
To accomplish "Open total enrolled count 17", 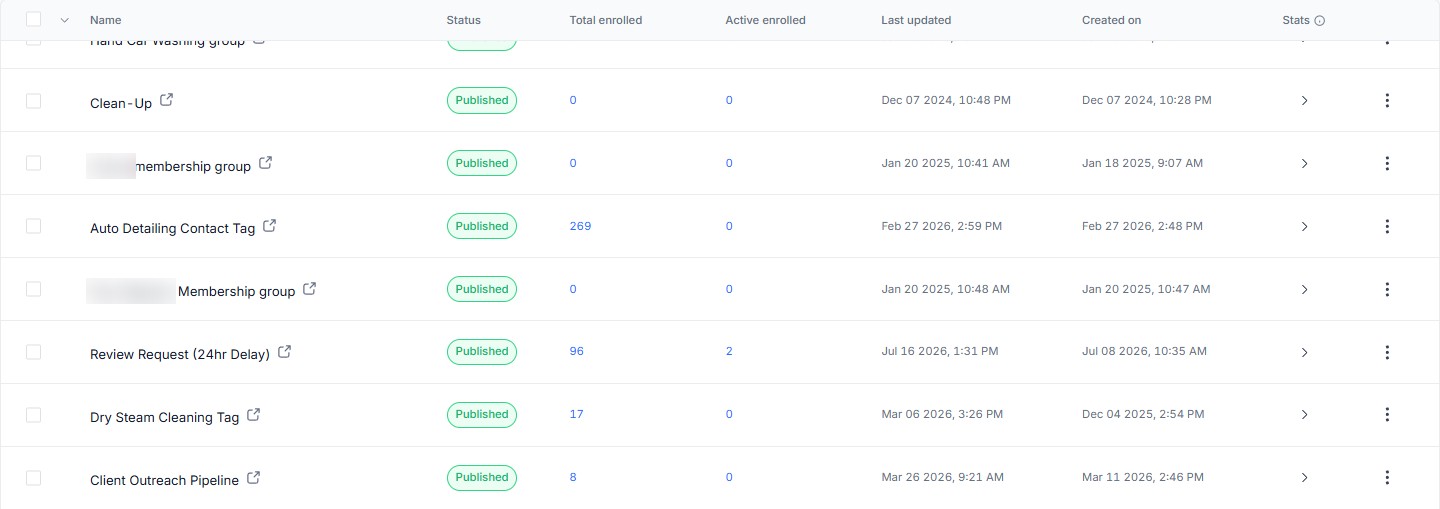I will 576,414.
